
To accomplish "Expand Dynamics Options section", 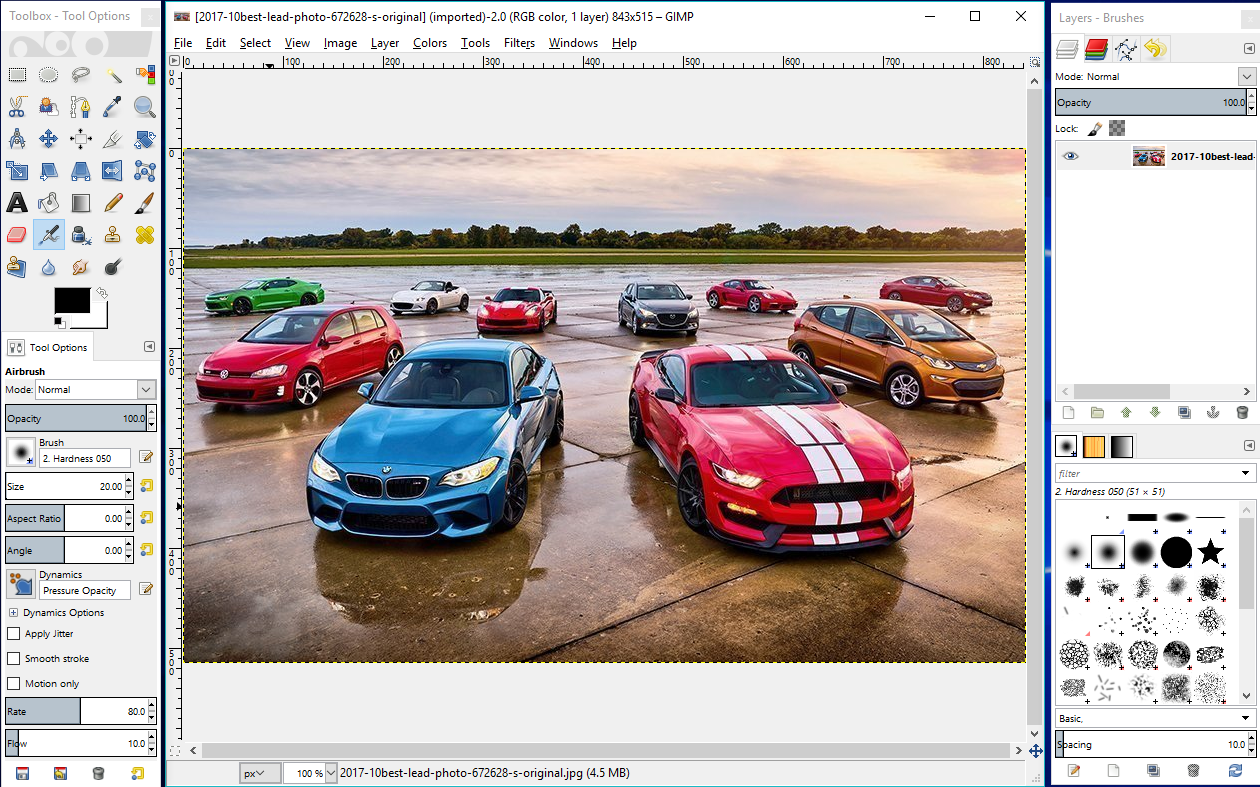I will [14, 613].
